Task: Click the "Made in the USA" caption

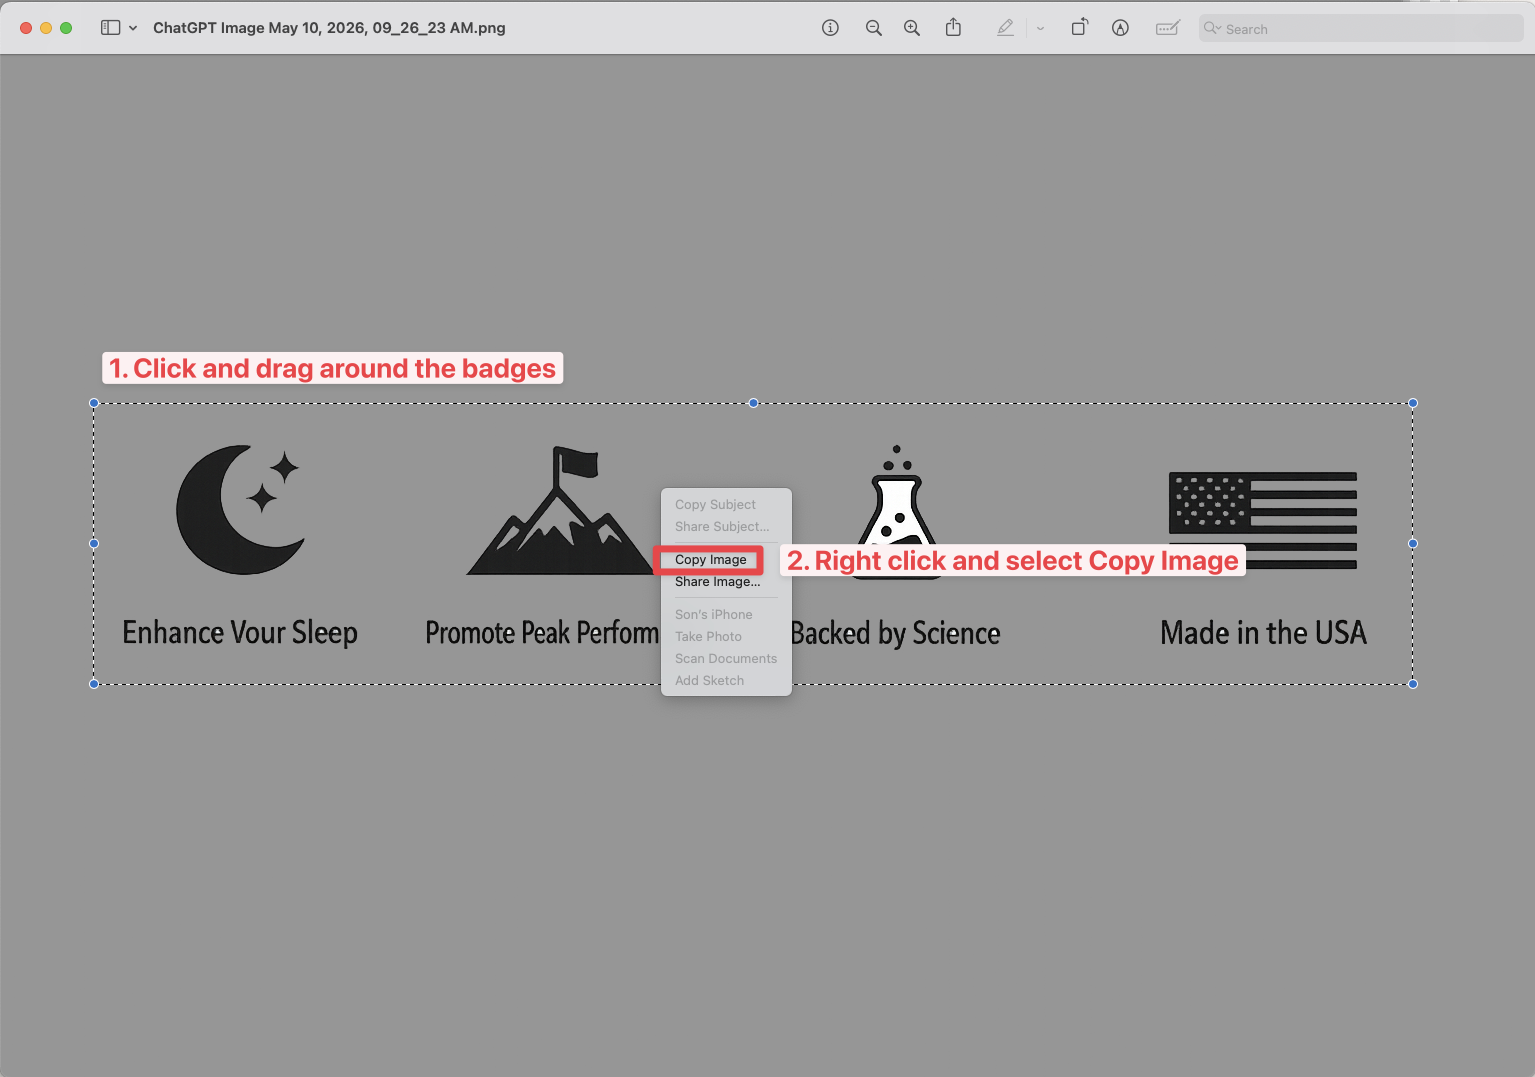Action: (1263, 633)
